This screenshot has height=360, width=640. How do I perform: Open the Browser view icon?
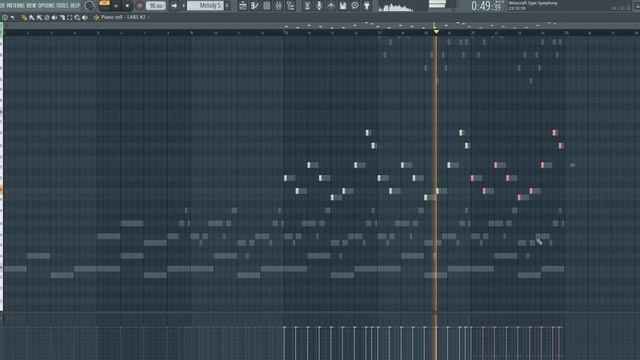pyautogui.click(x=291, y=6)
